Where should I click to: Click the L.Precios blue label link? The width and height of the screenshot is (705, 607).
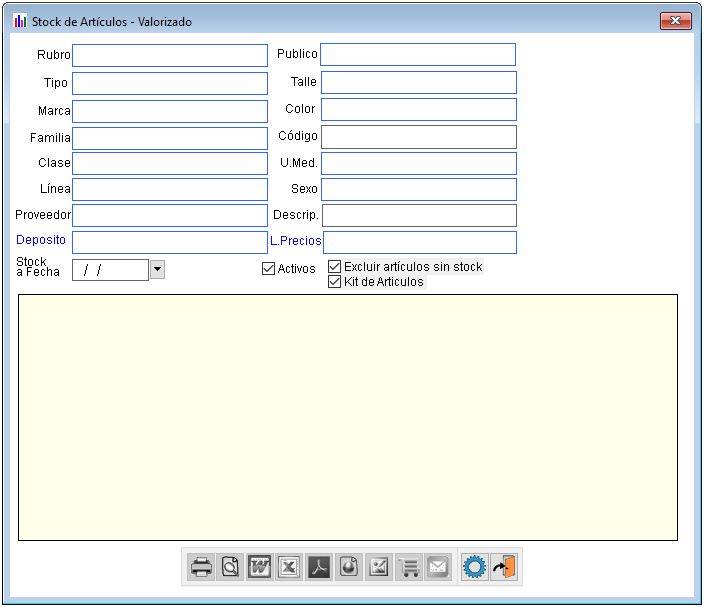coord(294,241)
